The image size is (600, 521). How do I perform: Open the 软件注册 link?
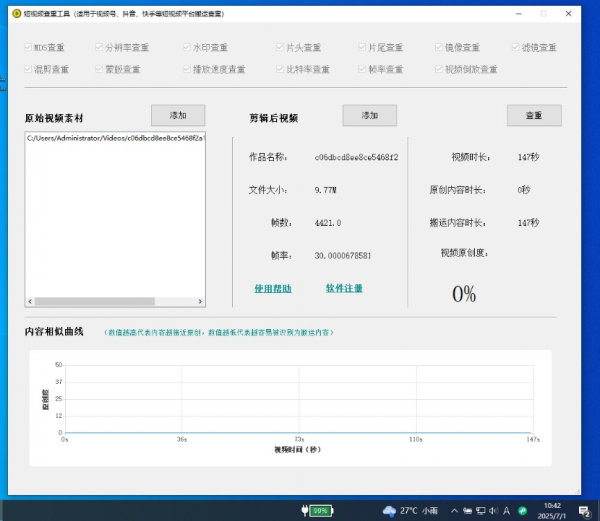pos(344,288)
